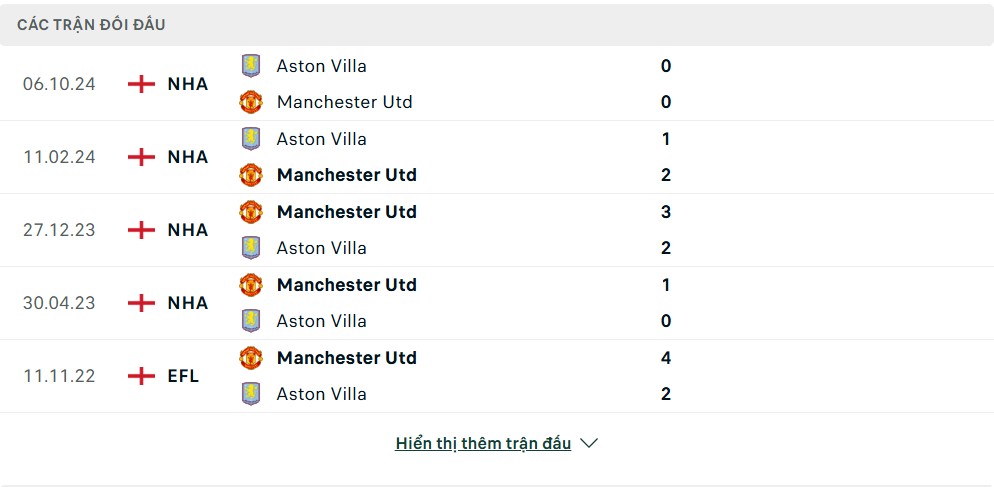Click England flag icon for 06.10.24 match
The height and width of the screenshot is (487, 994).
[141, 84]
